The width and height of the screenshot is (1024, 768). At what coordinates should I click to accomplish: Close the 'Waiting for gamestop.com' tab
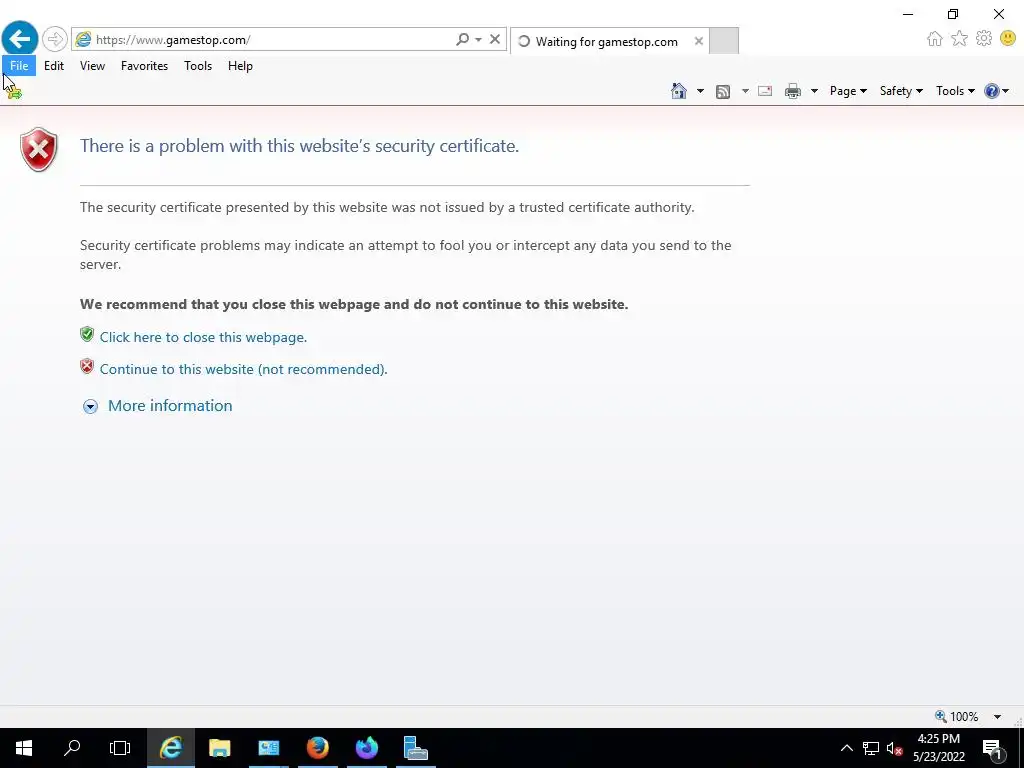(x=699, y=41)
